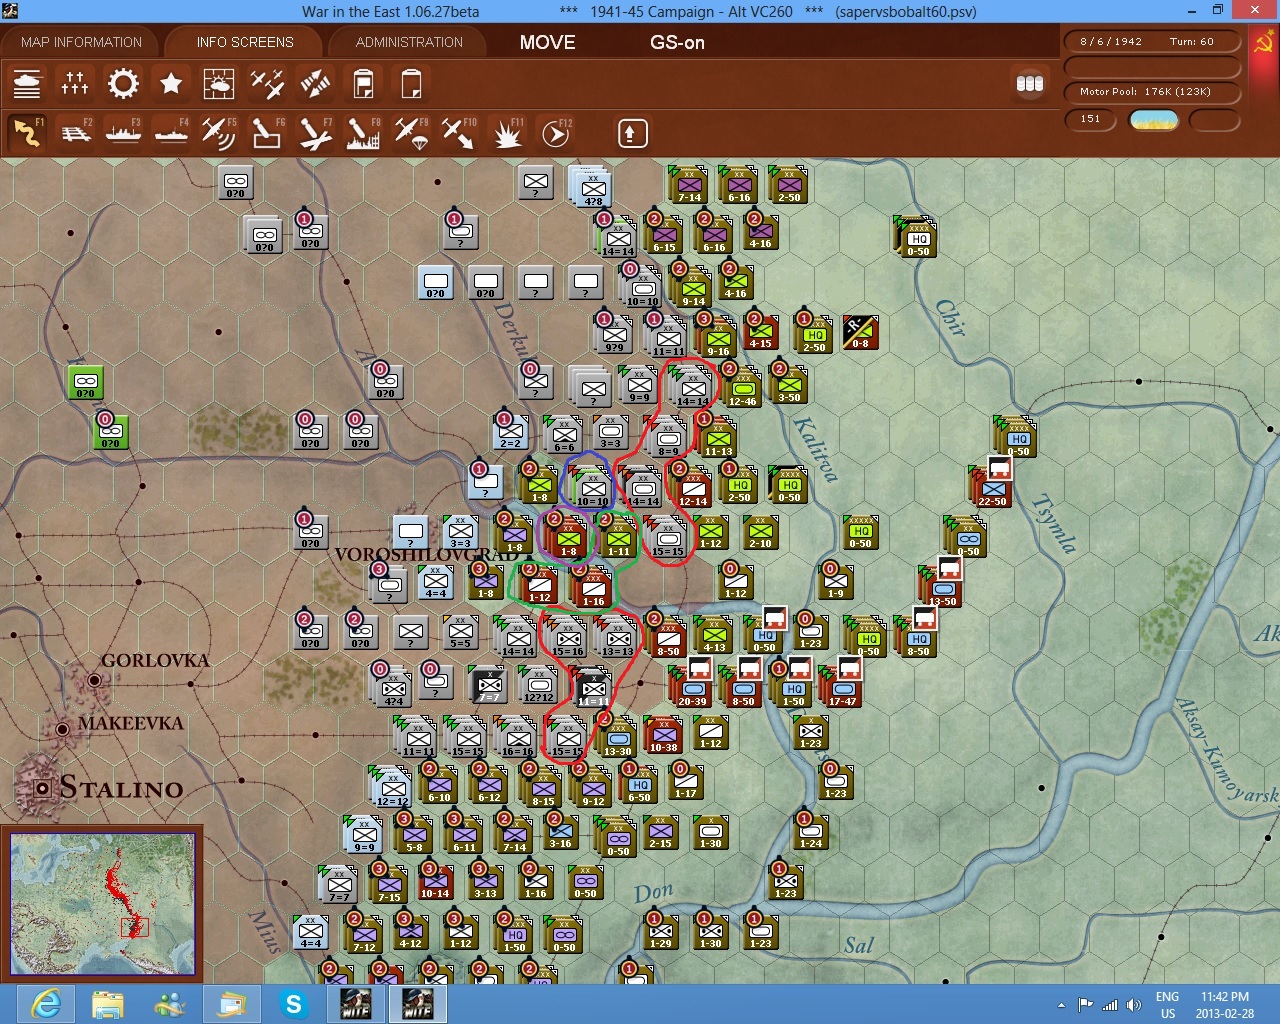Select the unit counter labeled 17-47
Screen dimensions: 1280x1024
843,687
